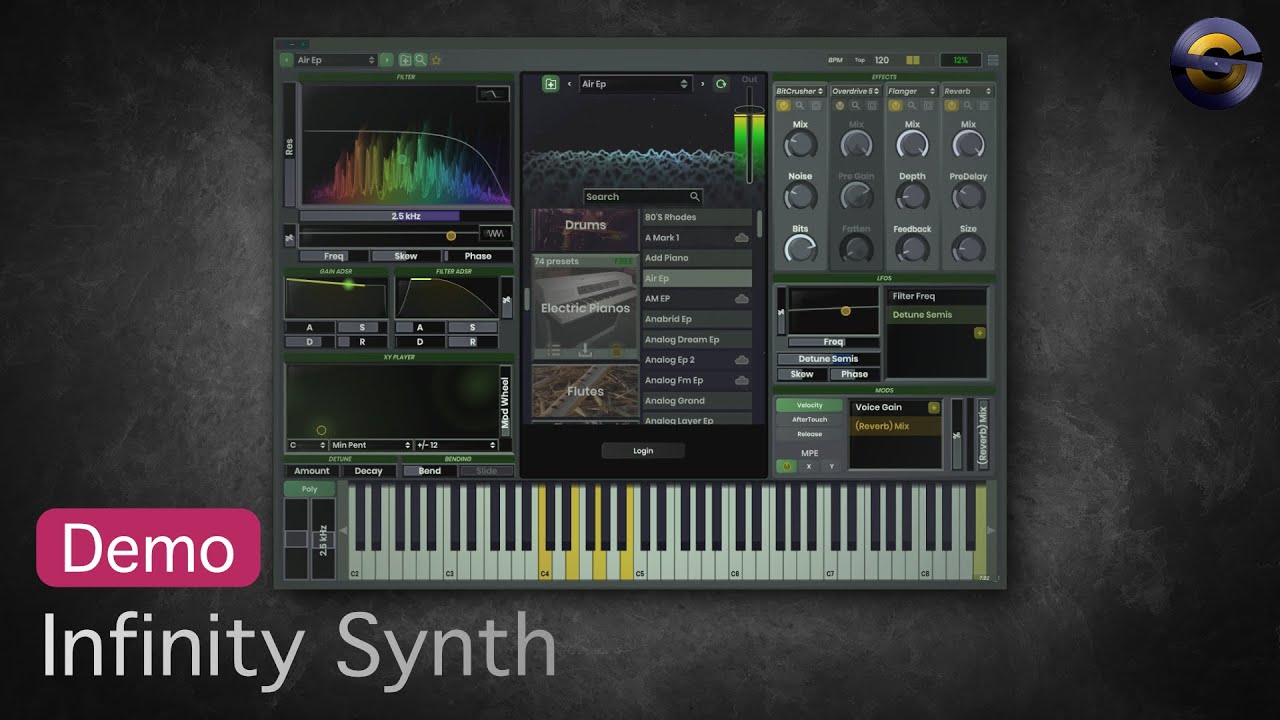1280x720 pixels.
Task: Toggle Poly mode button
Action: pos(310,489)
